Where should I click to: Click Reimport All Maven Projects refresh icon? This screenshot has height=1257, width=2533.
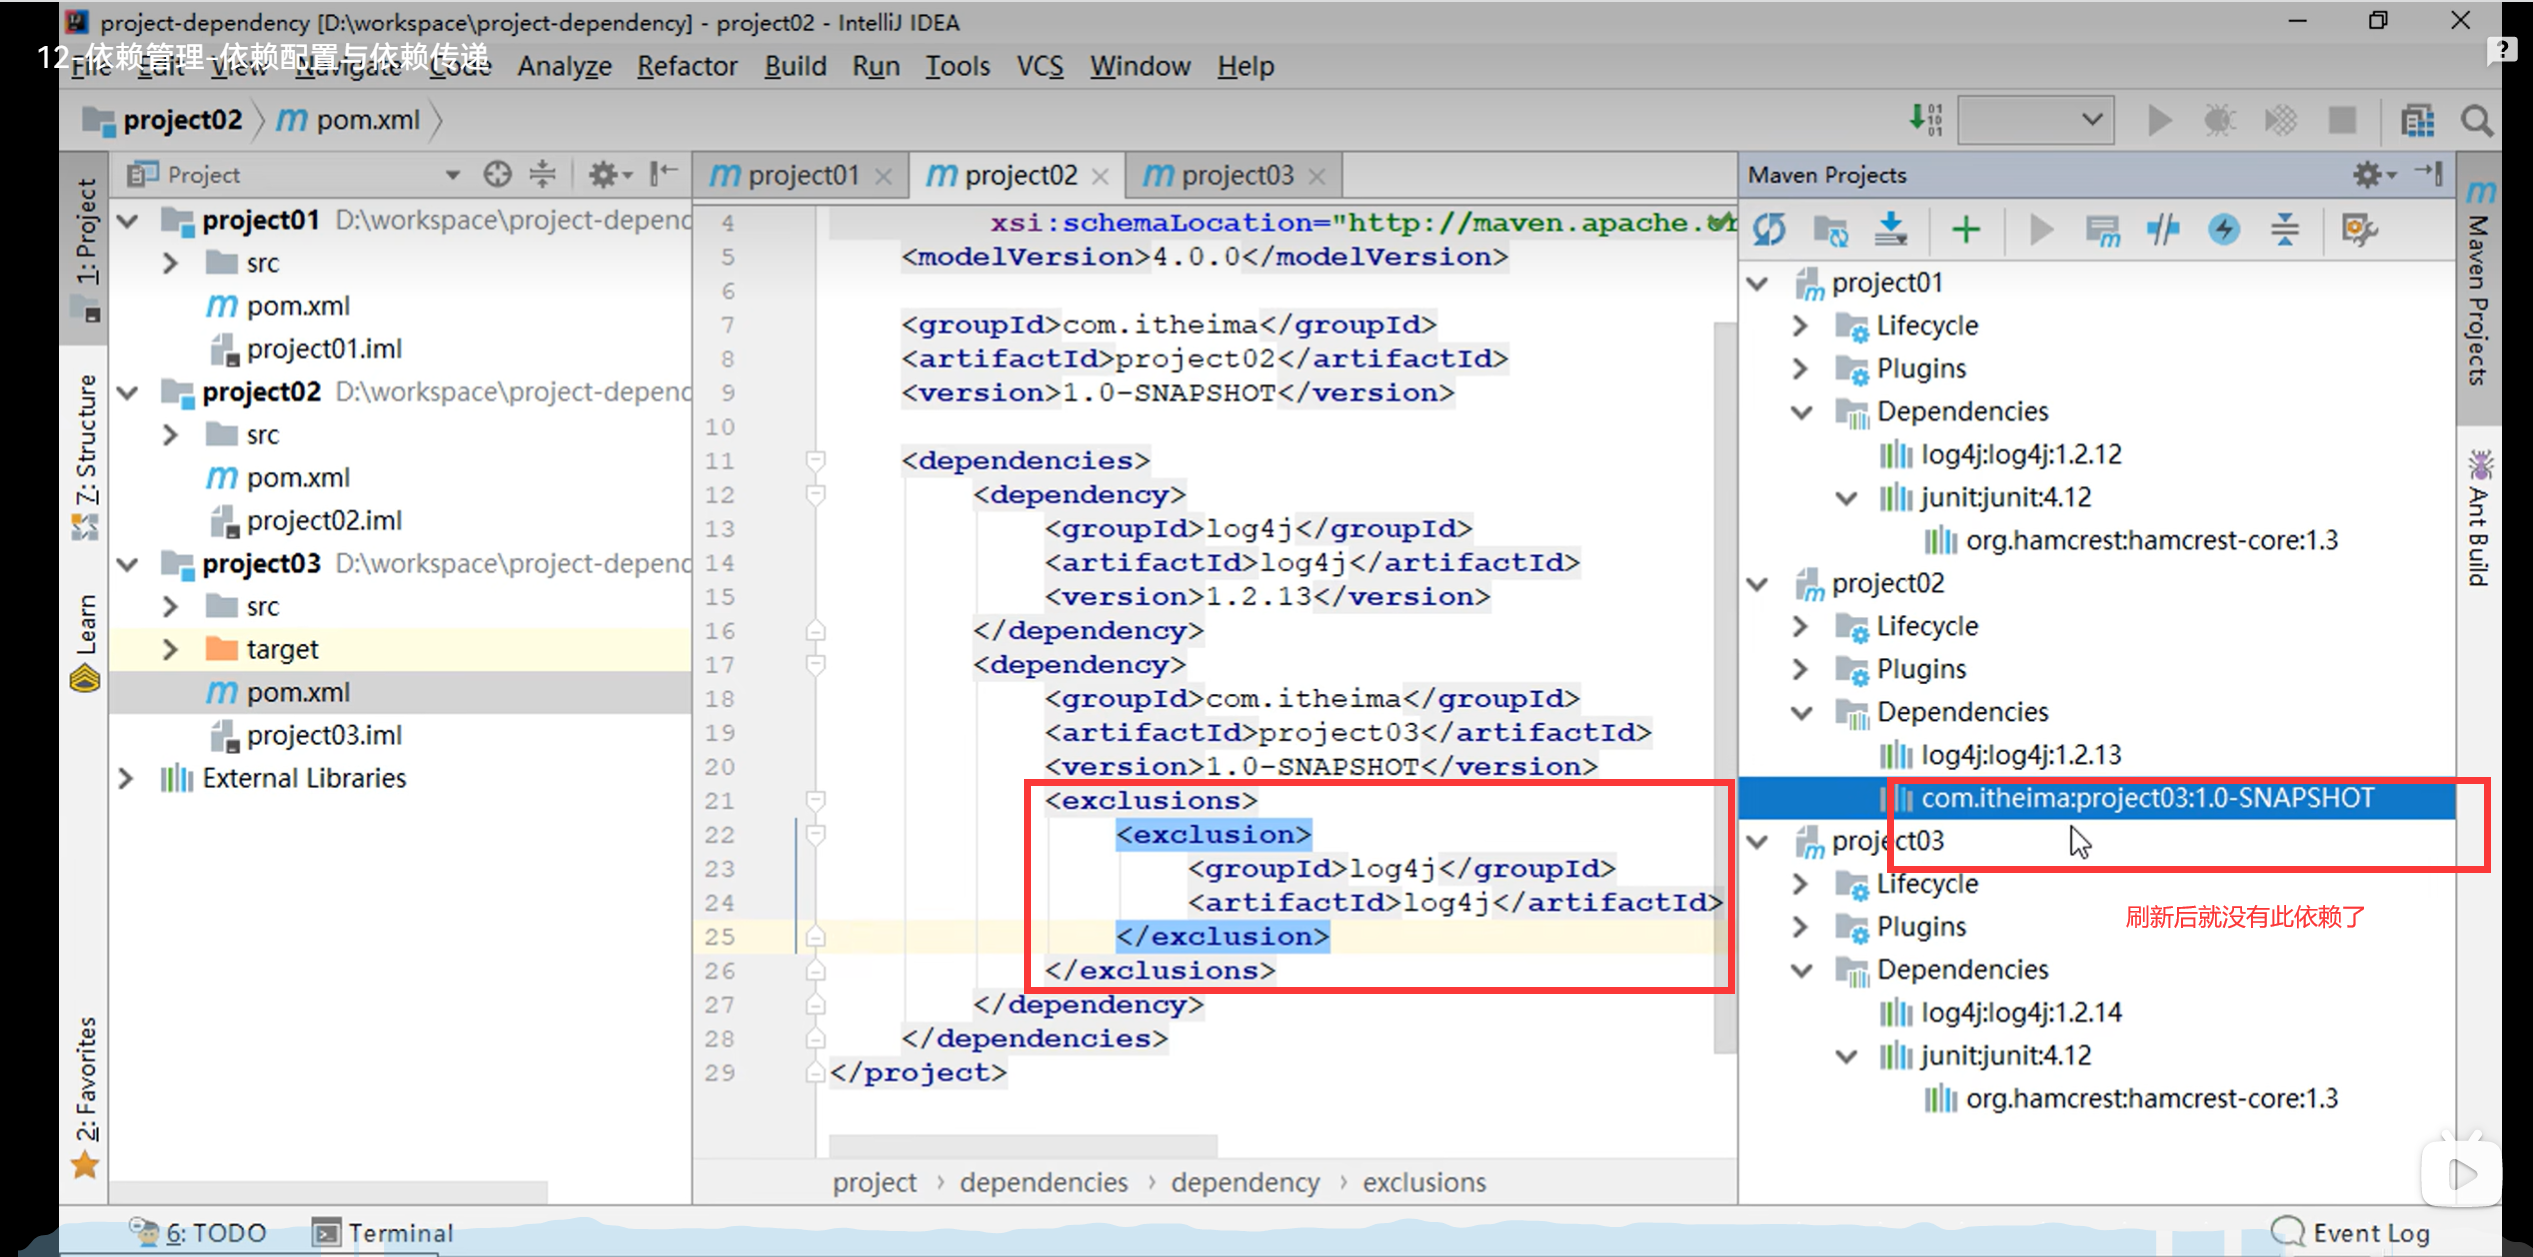(x=1768, y=230)
